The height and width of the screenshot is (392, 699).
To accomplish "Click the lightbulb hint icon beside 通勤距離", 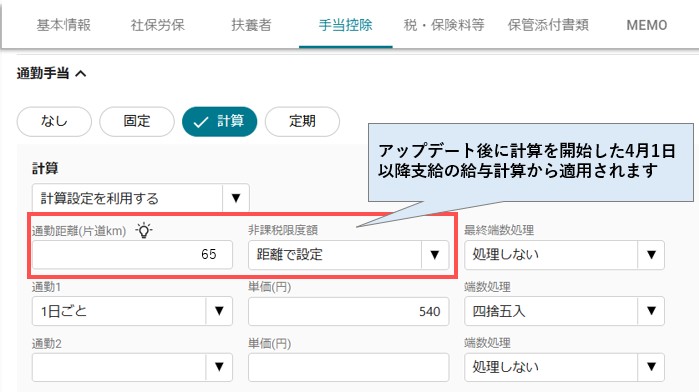I will point(144,230).
